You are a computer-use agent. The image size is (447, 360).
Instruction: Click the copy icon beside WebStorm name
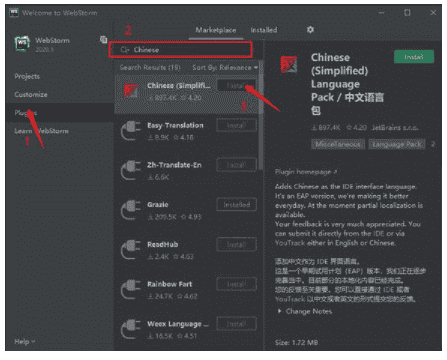[x=103, y=40]
